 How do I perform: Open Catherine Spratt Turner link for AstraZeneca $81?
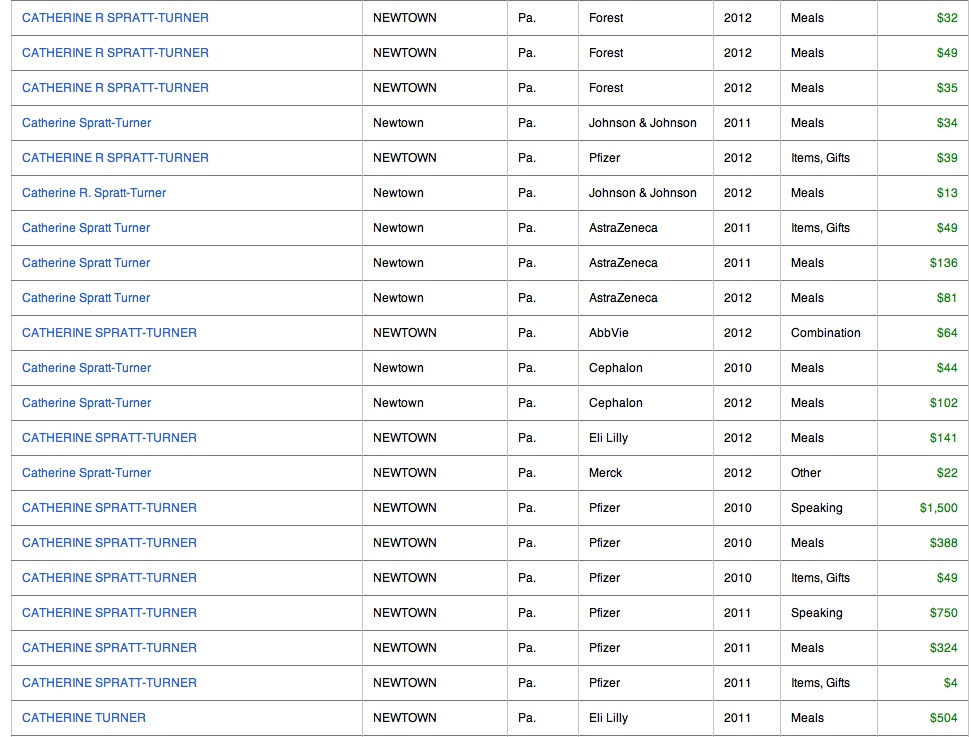click(x=86, y=298)
